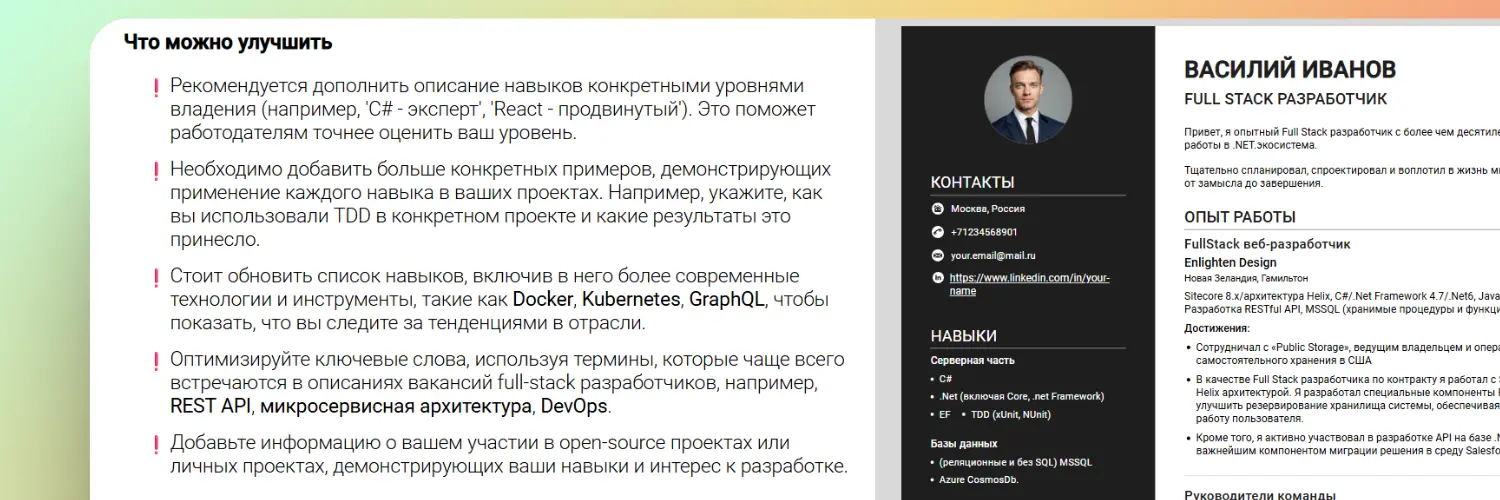The image size is (1500, 500).
Task: Click the highlighted word 'DevOps'
Action: tap(574, 407)
